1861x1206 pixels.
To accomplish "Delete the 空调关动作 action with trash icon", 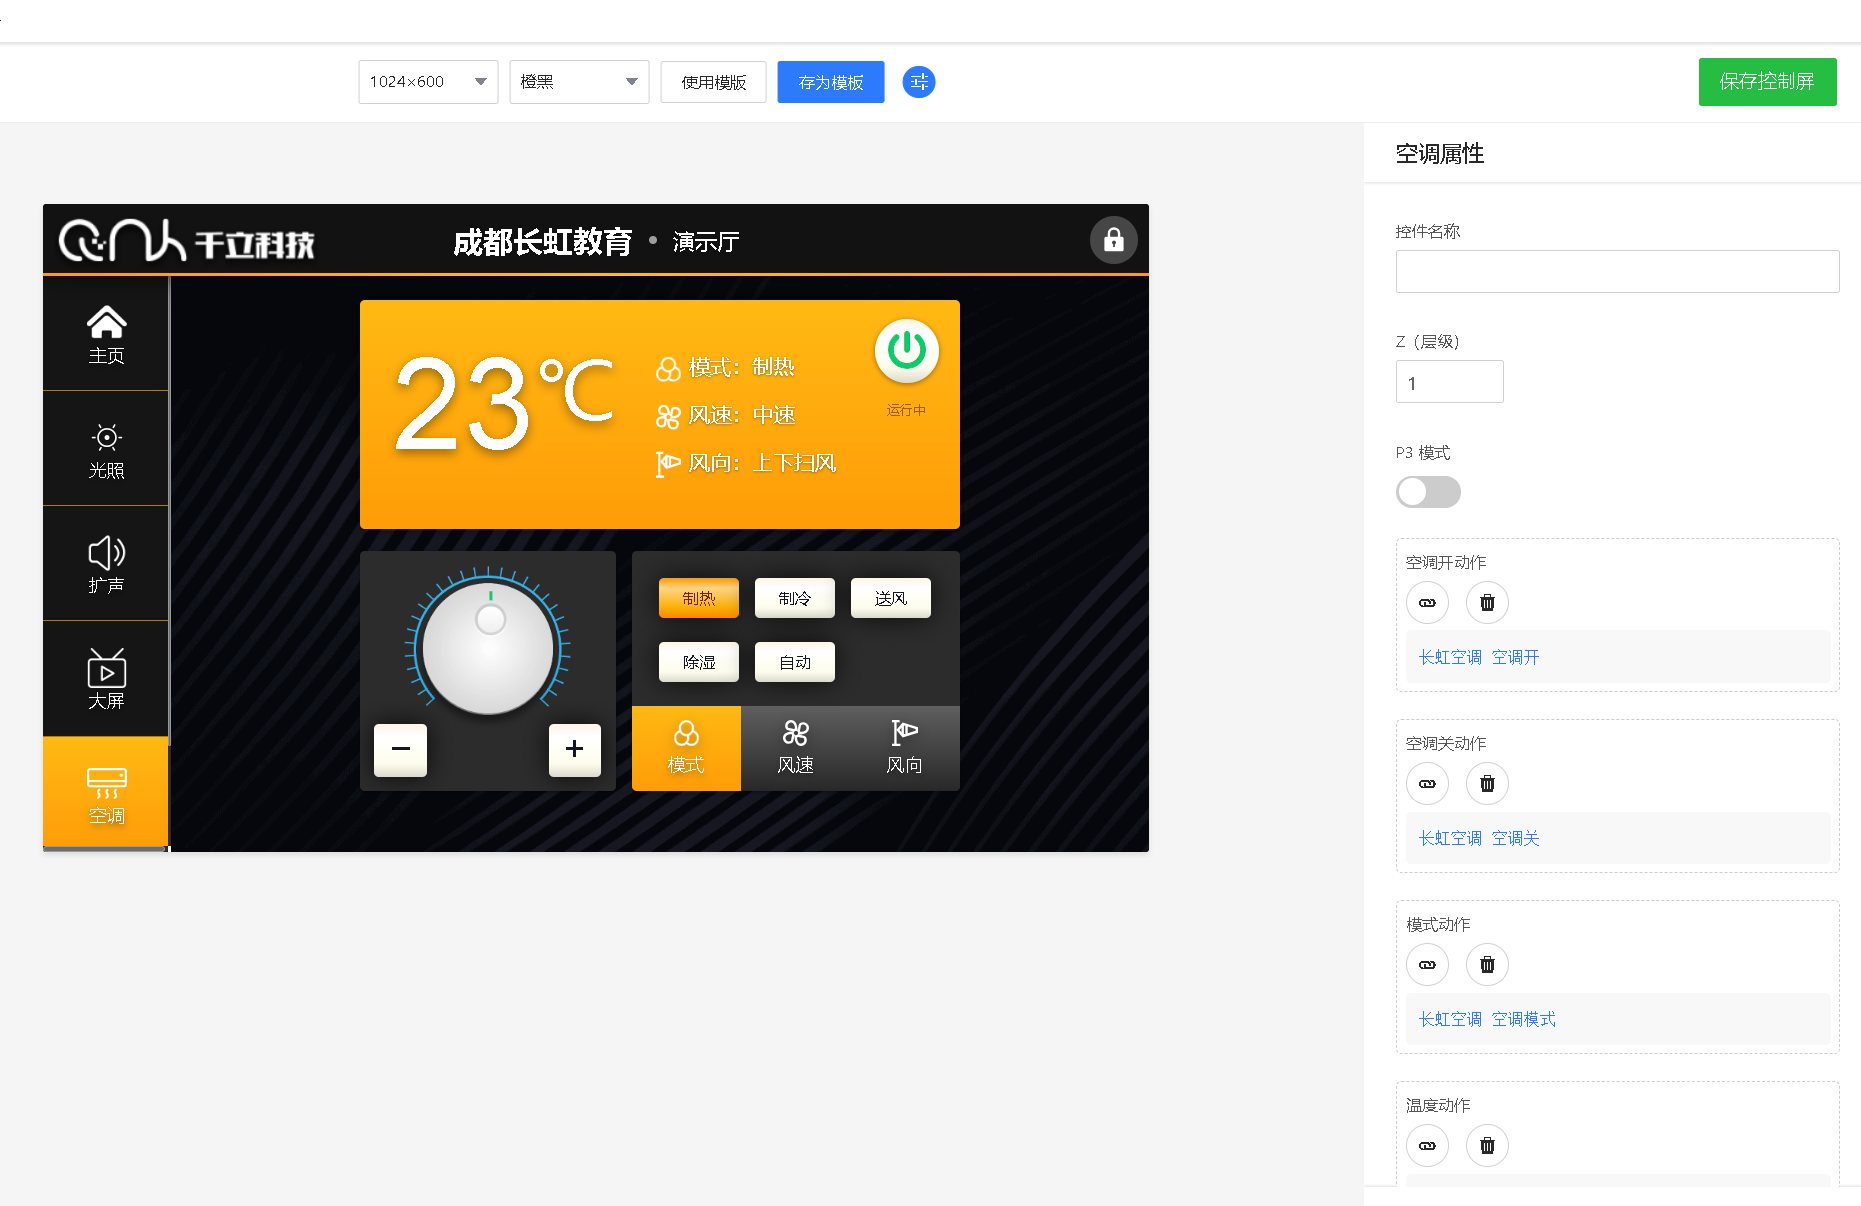I will click(1487, 784).
